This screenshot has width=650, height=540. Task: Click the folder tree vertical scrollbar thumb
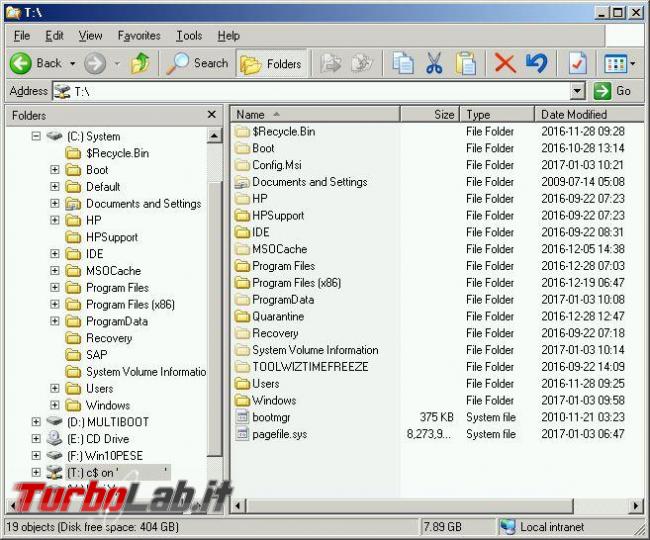pos(214,318)
